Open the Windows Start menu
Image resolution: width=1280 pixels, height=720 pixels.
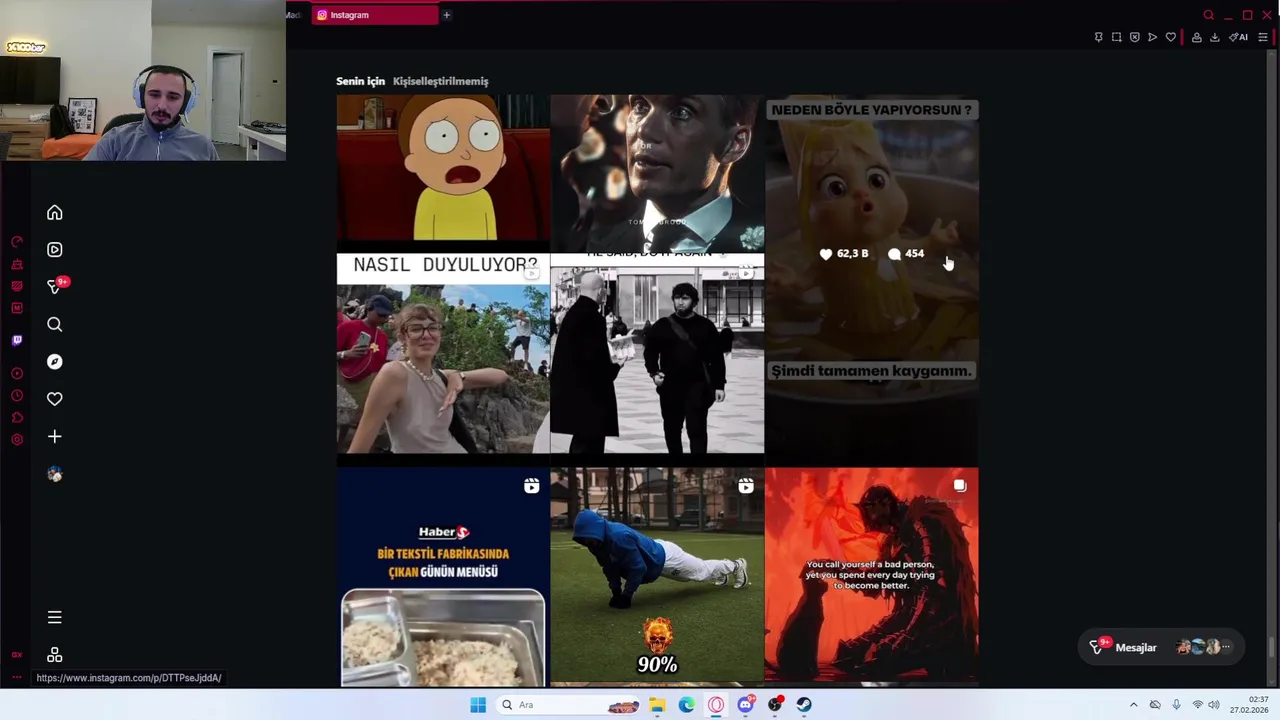pyautogui.click(x=478, y=705)
